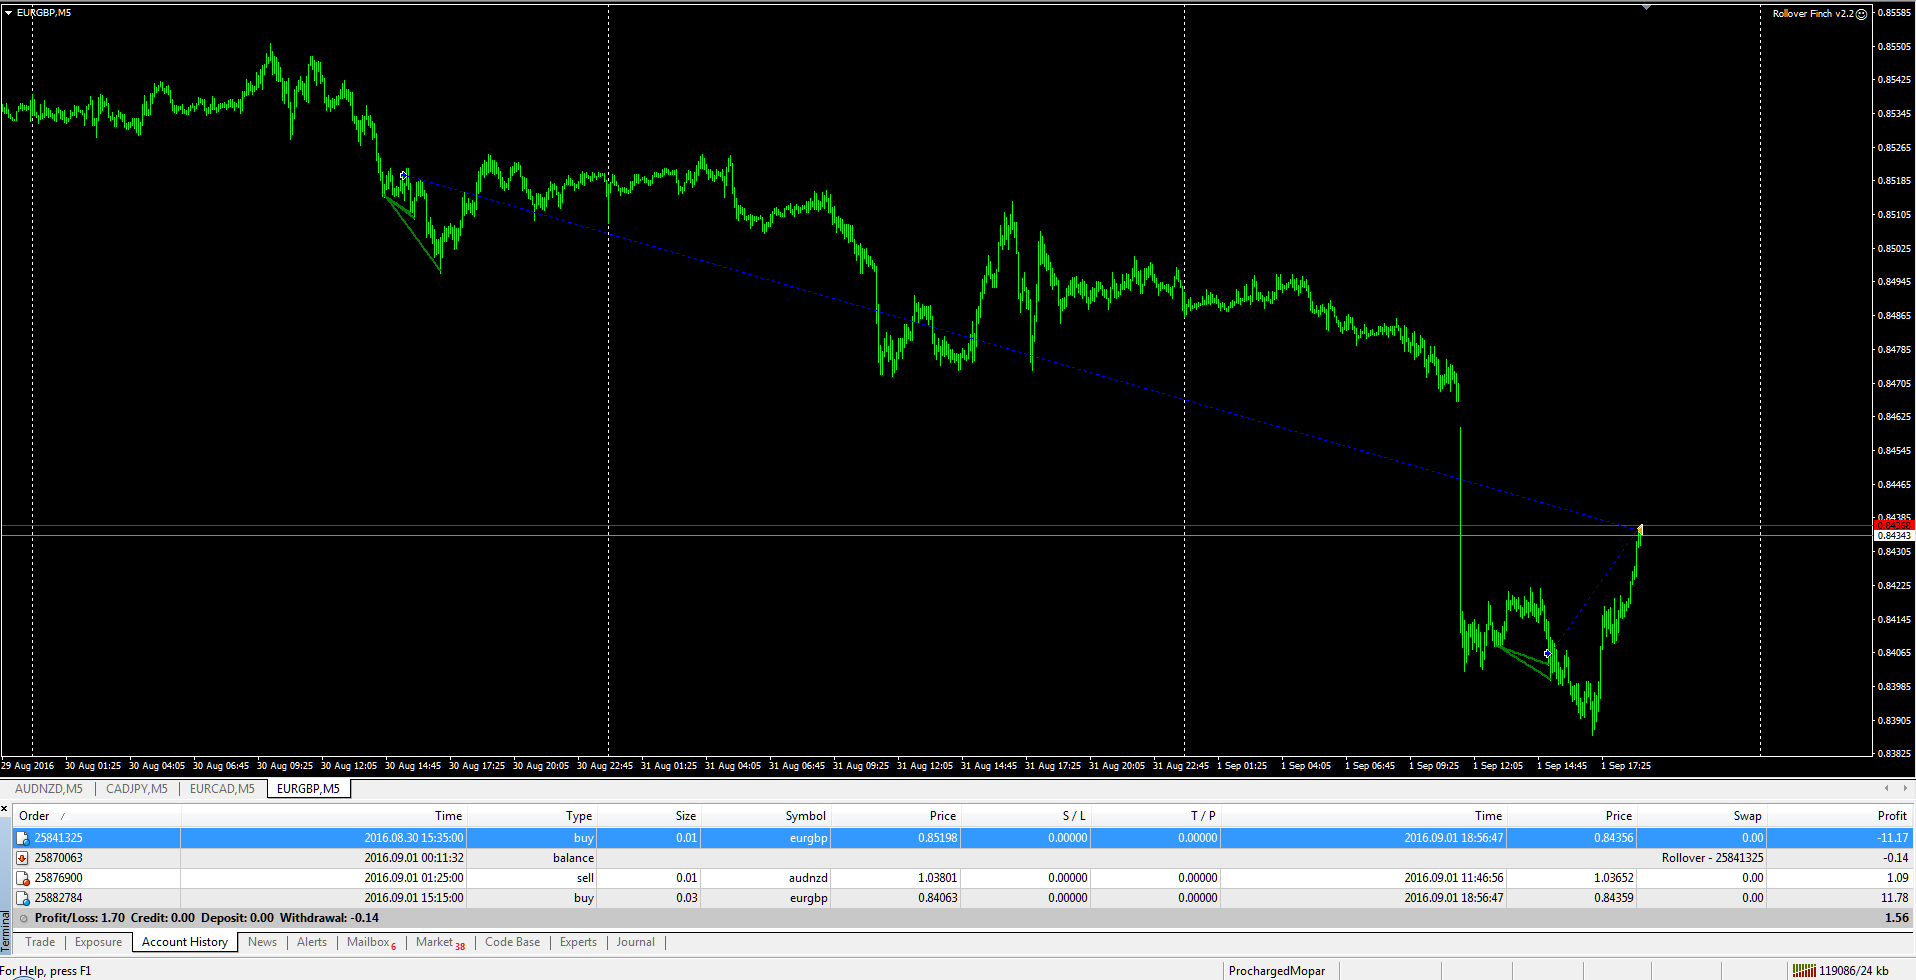
Task: Click the buy order icon for 25841325
Action: point(22,838)
